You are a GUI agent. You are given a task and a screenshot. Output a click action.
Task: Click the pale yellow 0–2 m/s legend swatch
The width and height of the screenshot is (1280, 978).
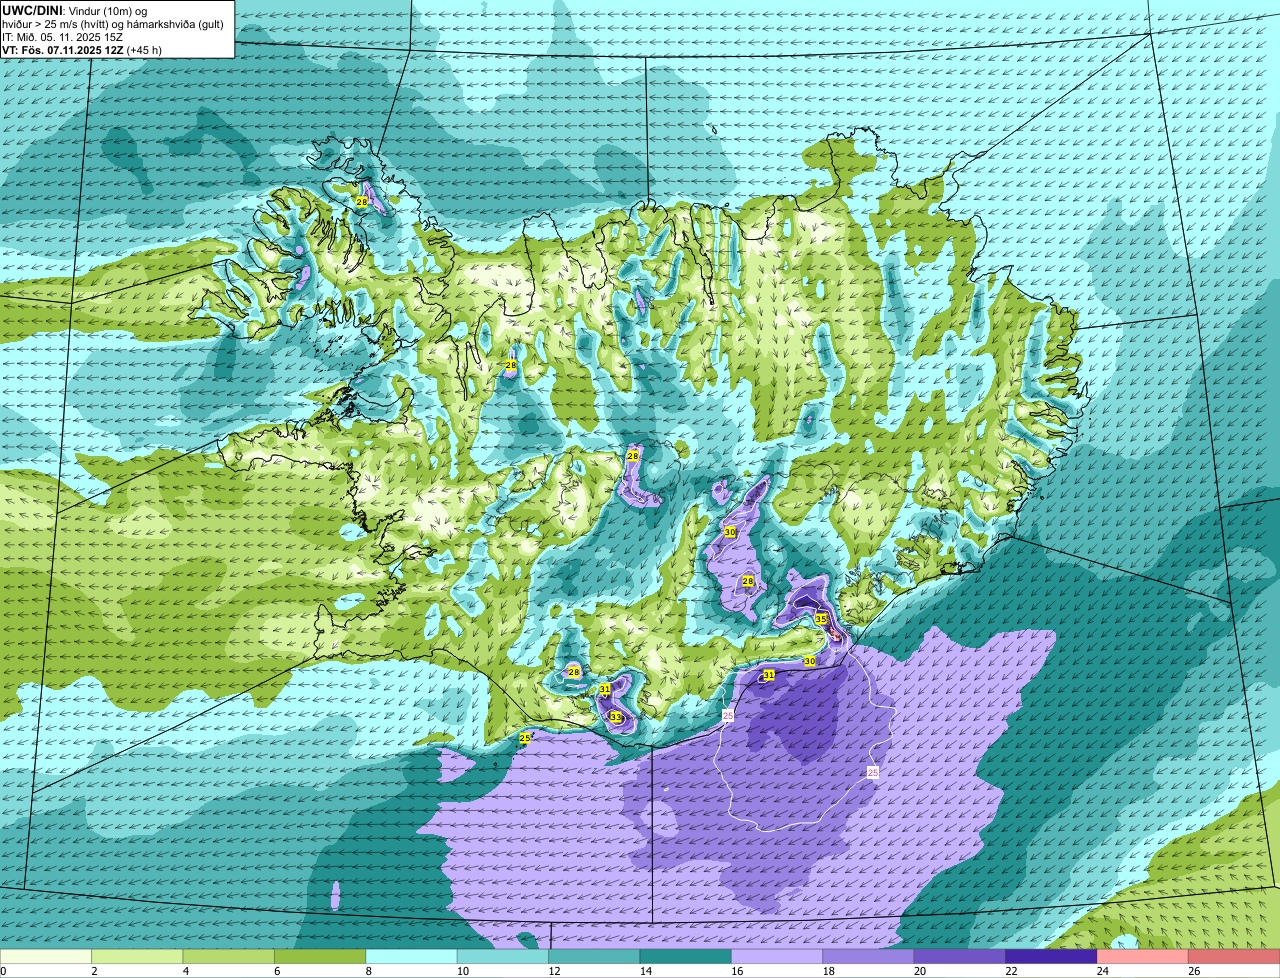tap(46, 957)
